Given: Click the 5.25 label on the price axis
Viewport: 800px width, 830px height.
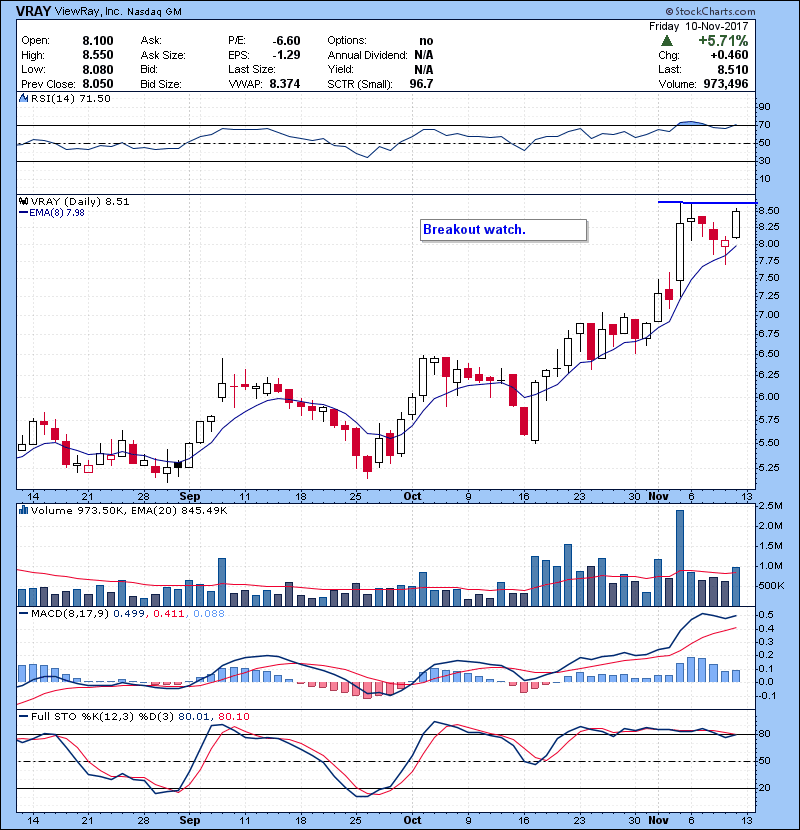Looking at the screenshot, I should point(769,467).
